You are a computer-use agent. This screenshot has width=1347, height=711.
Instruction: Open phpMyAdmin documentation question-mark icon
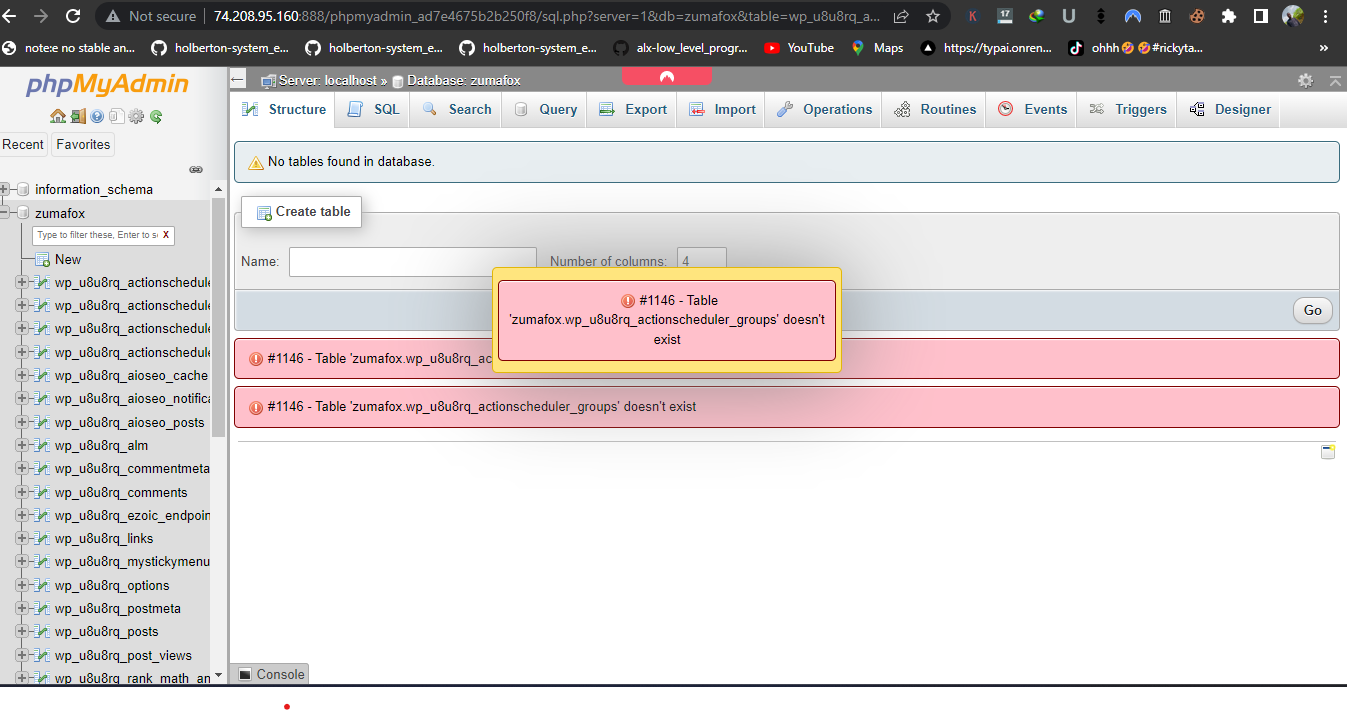(97, 117)
